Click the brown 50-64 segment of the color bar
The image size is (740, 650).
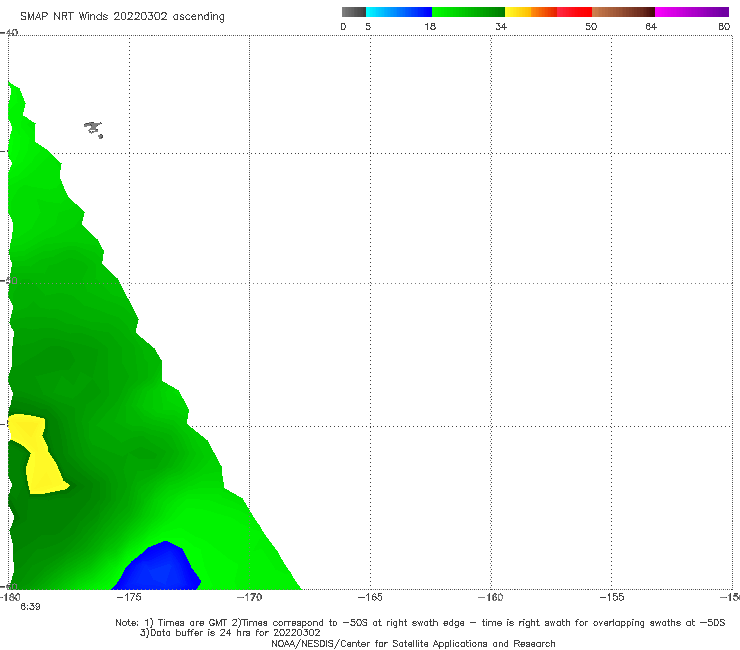click(623, 12)
